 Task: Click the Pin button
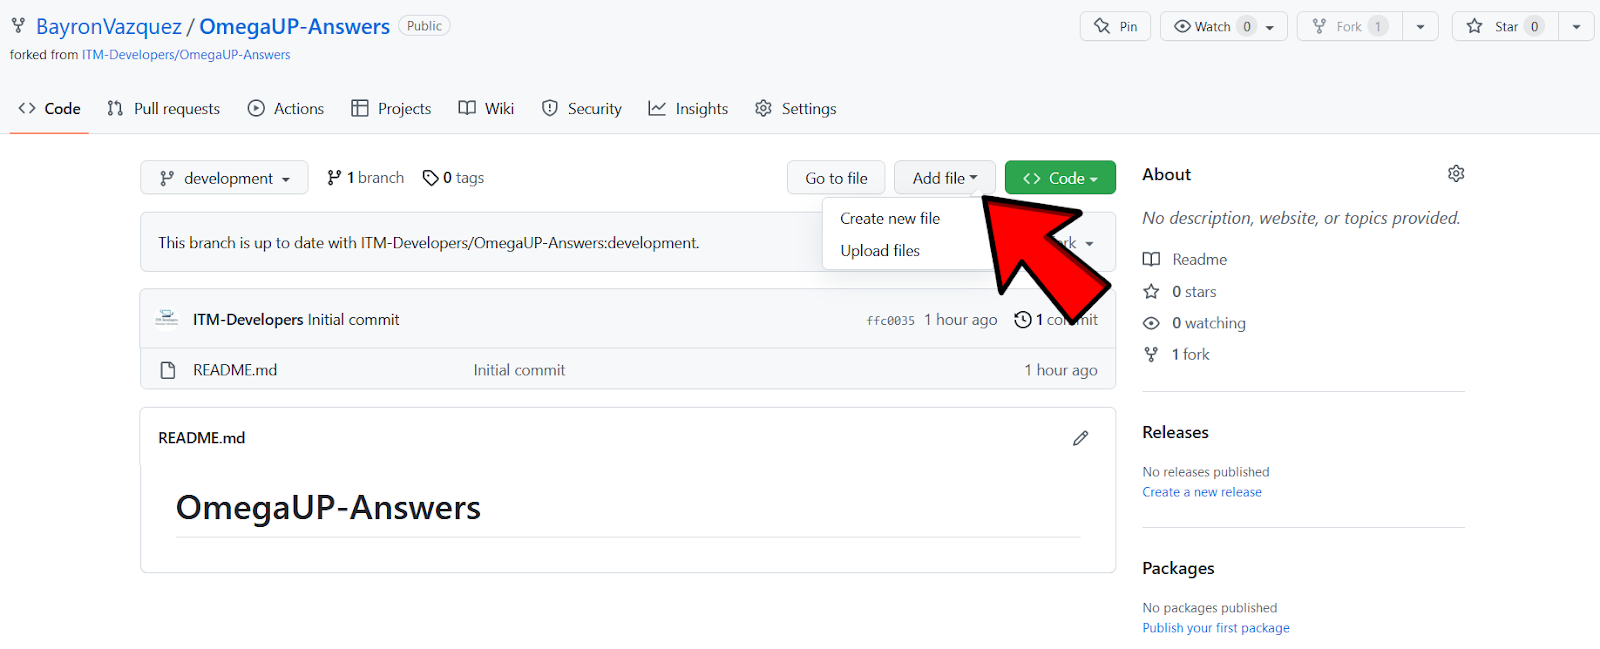click(1116, 26)
